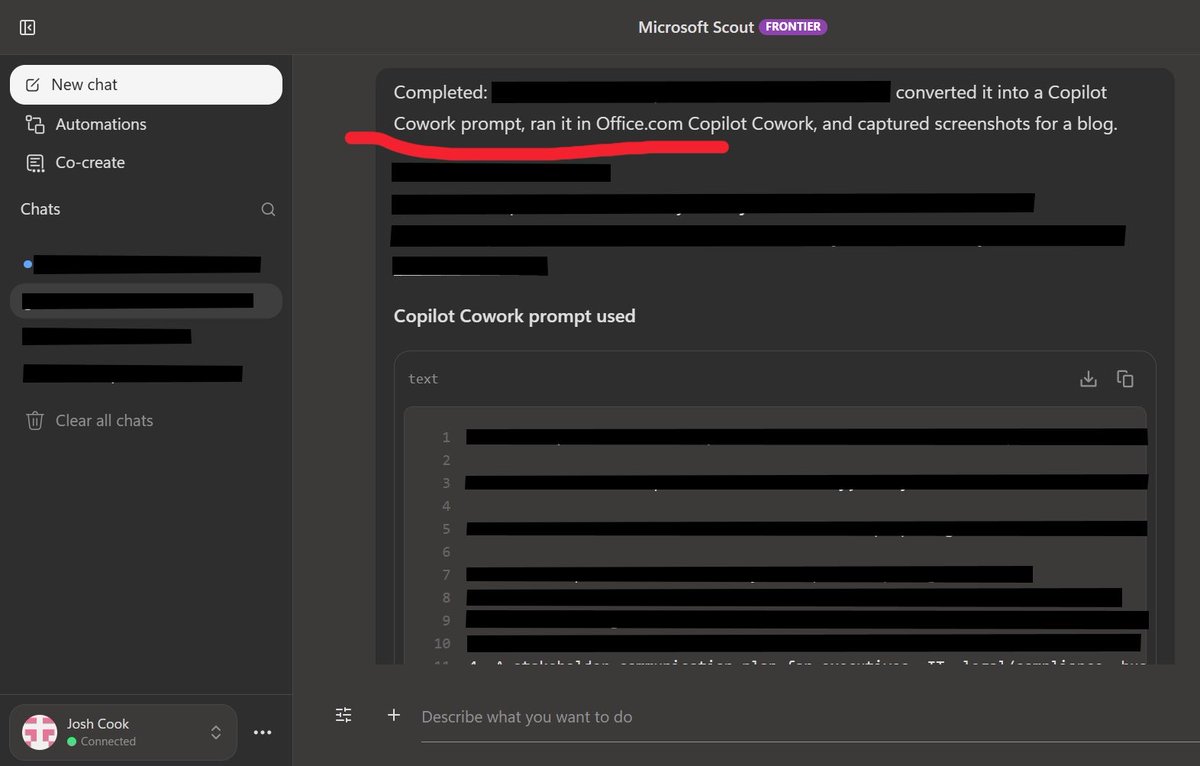Open the settings sliders icon by input
Screen dimensions: 1200x766
point(344,715)
